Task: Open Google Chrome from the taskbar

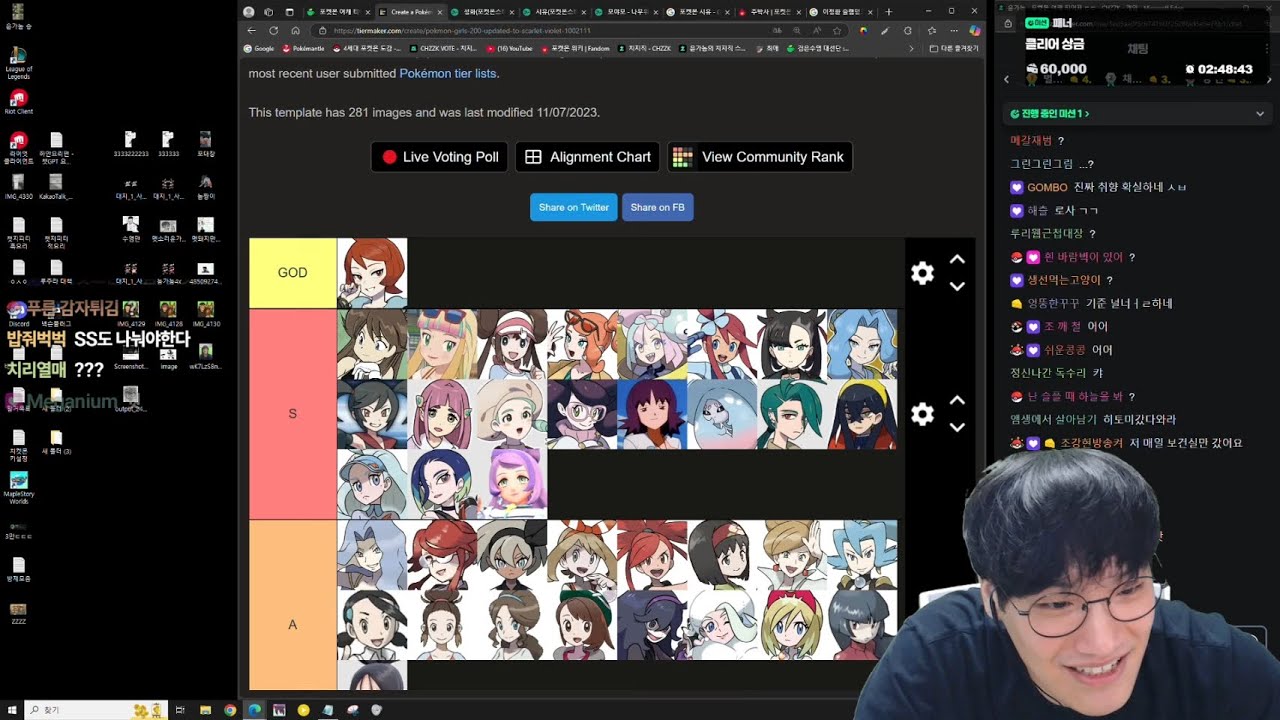Action: (x=230, y=710)
